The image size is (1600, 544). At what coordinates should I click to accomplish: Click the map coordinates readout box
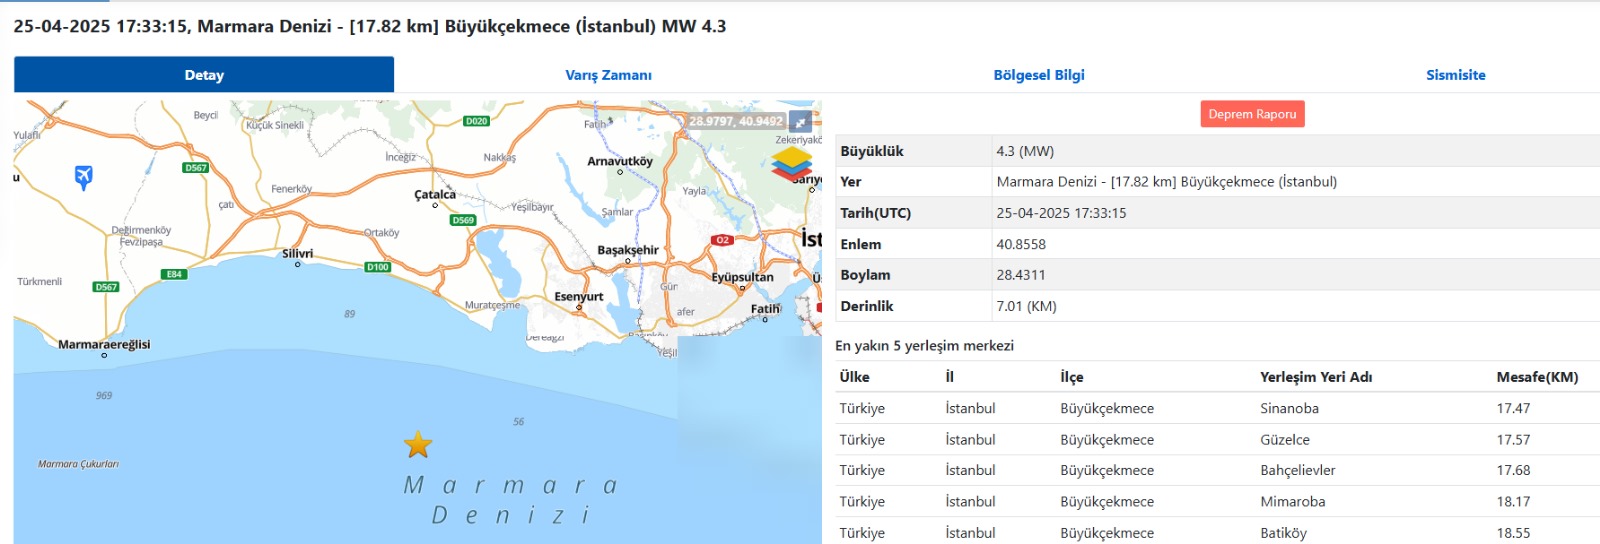[735, 122]
